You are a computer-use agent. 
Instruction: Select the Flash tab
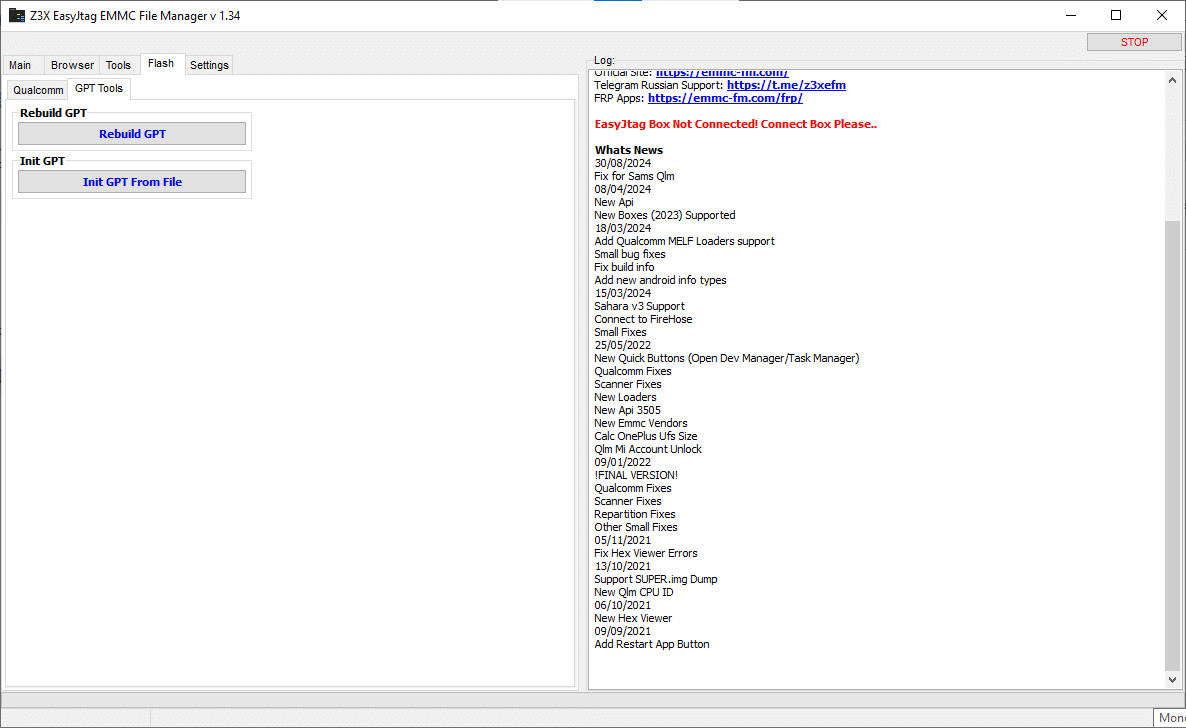pos(161,63)
